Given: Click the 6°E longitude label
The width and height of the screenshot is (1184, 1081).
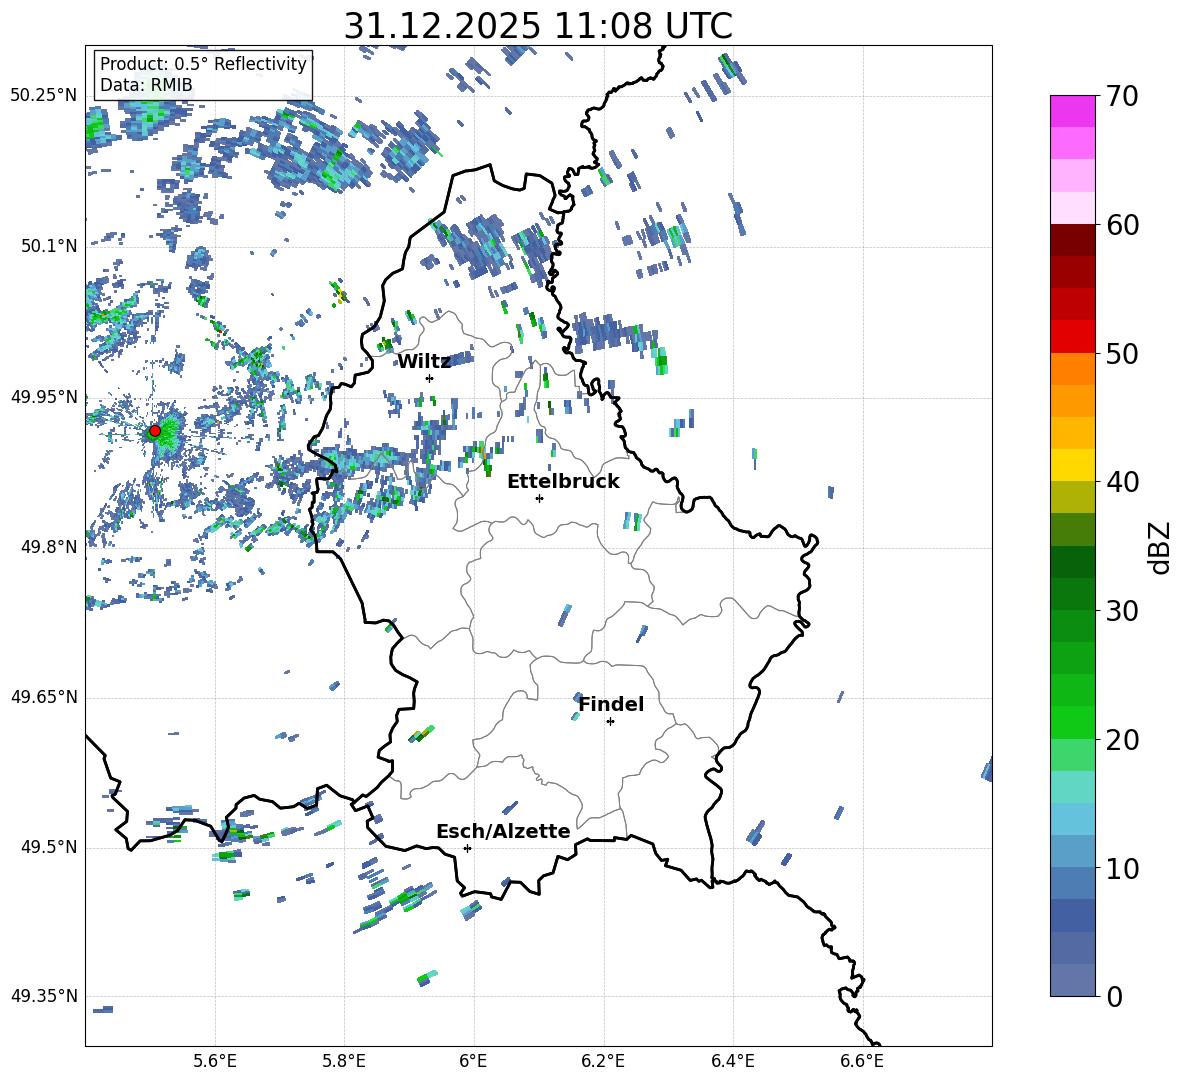Looking at the screenshot, I should (x=473, y=1061).
